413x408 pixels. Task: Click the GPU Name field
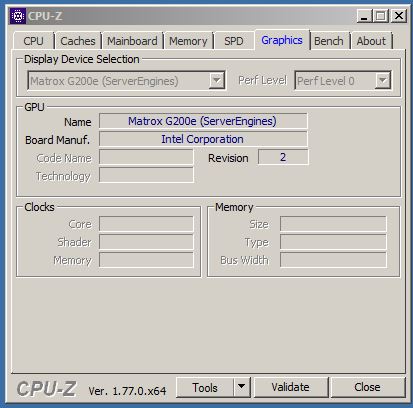click(x=203, y=121)
